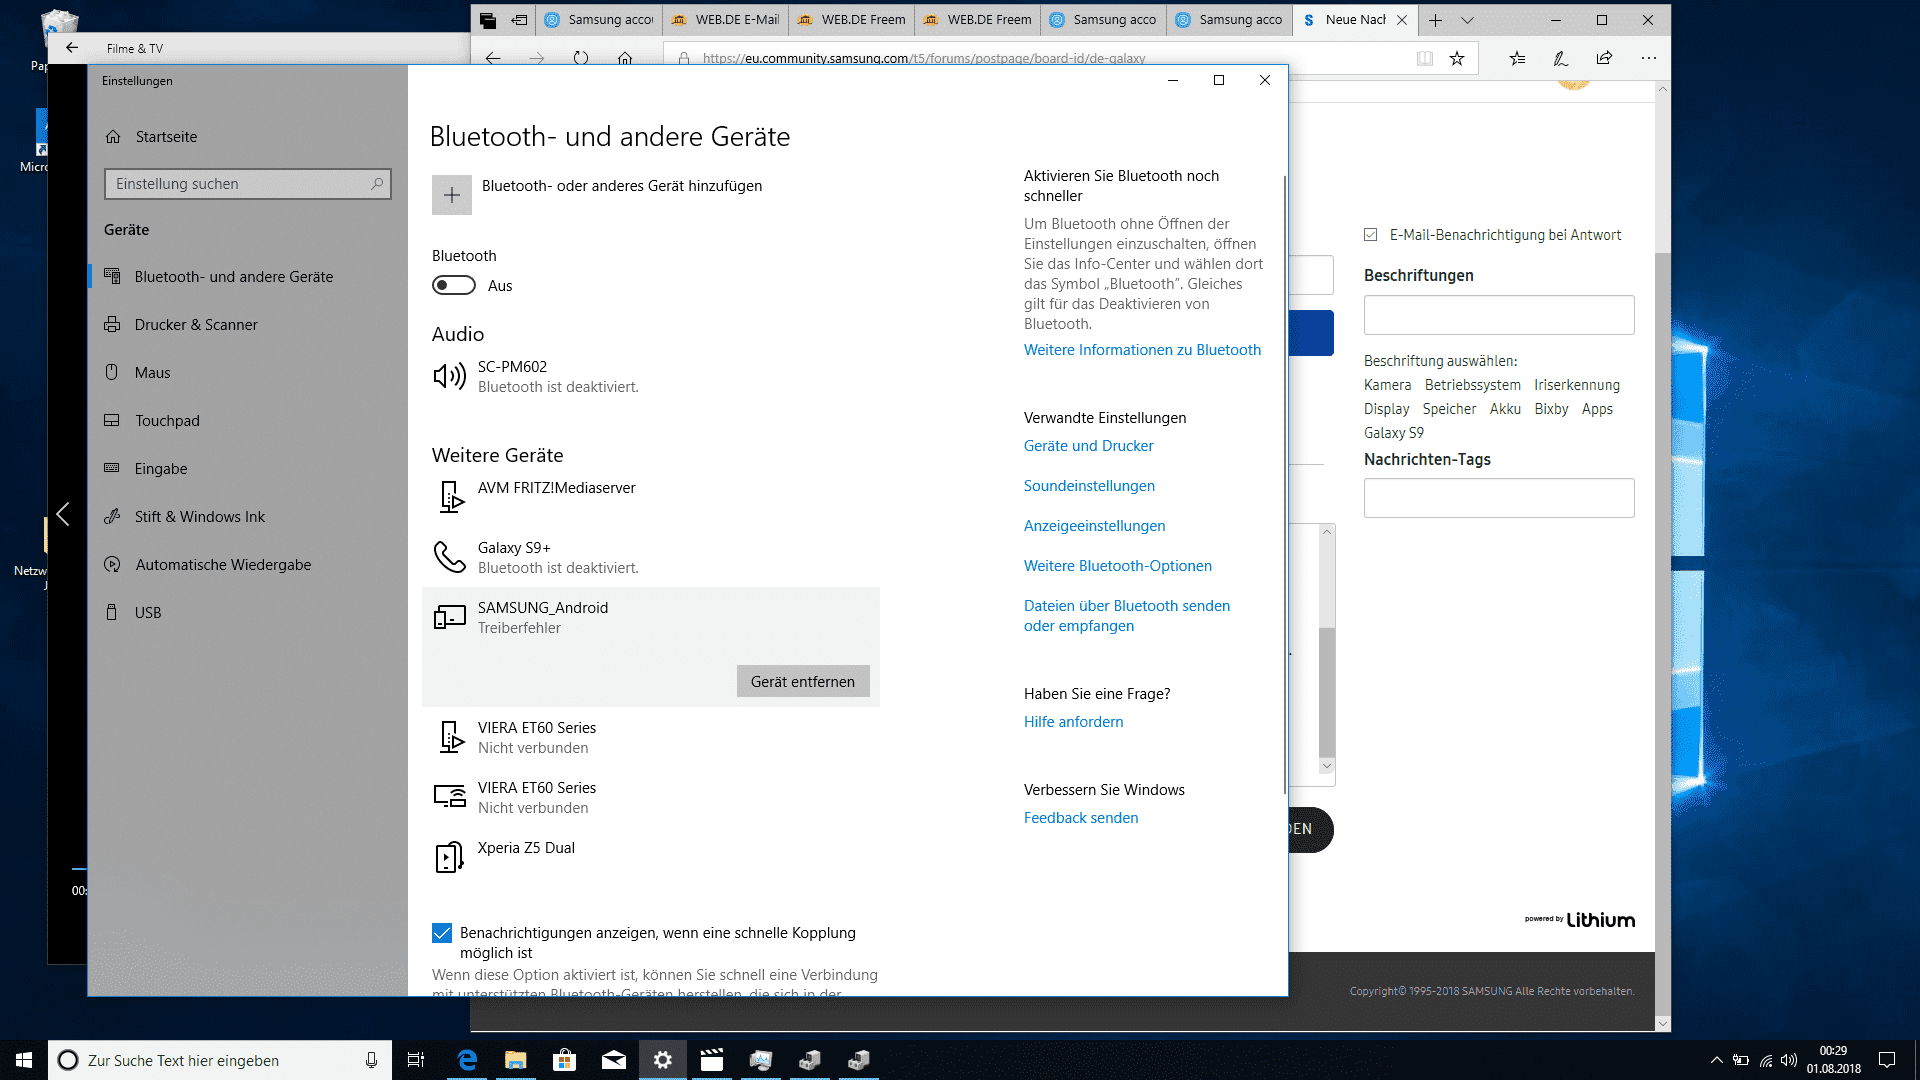Open Weitere Informationen zu Bluetooth link

coord(1142,350)
